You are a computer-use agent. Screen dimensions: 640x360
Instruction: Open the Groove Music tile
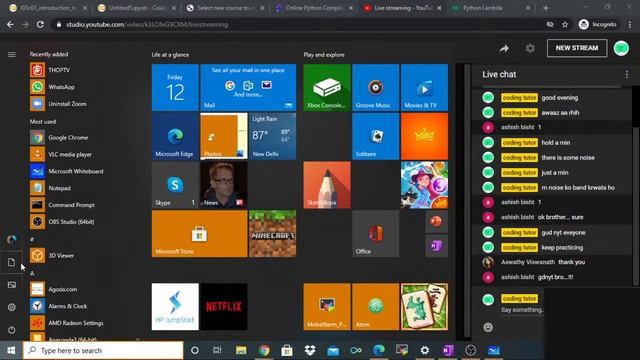tap(376, 87)
